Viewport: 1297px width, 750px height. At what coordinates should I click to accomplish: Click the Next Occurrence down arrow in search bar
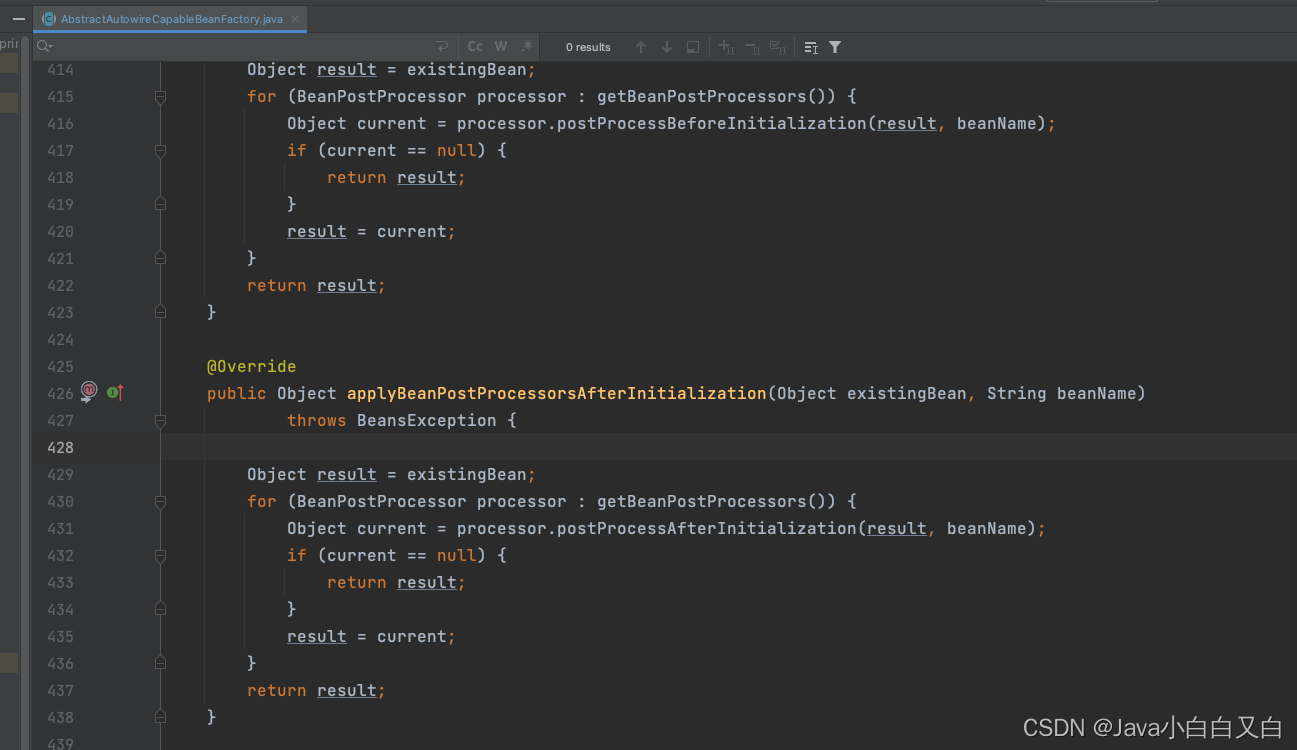(x=666, y=47)
